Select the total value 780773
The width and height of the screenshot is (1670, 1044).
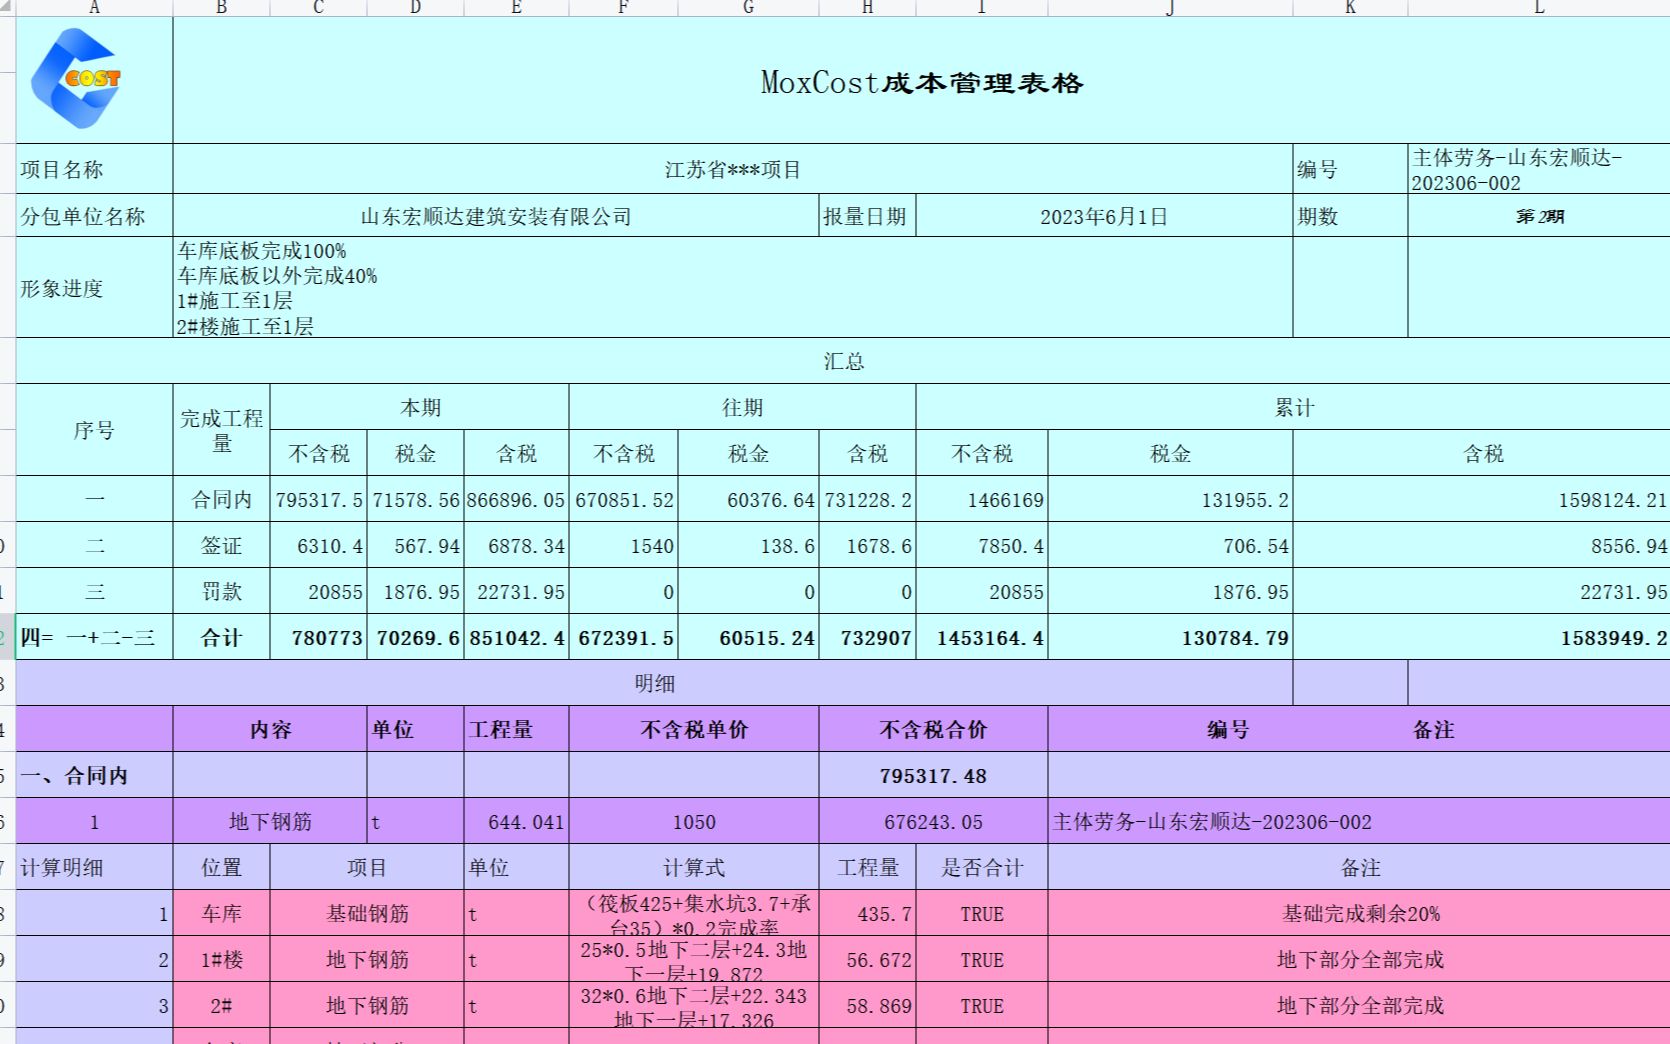click(318, 637)
